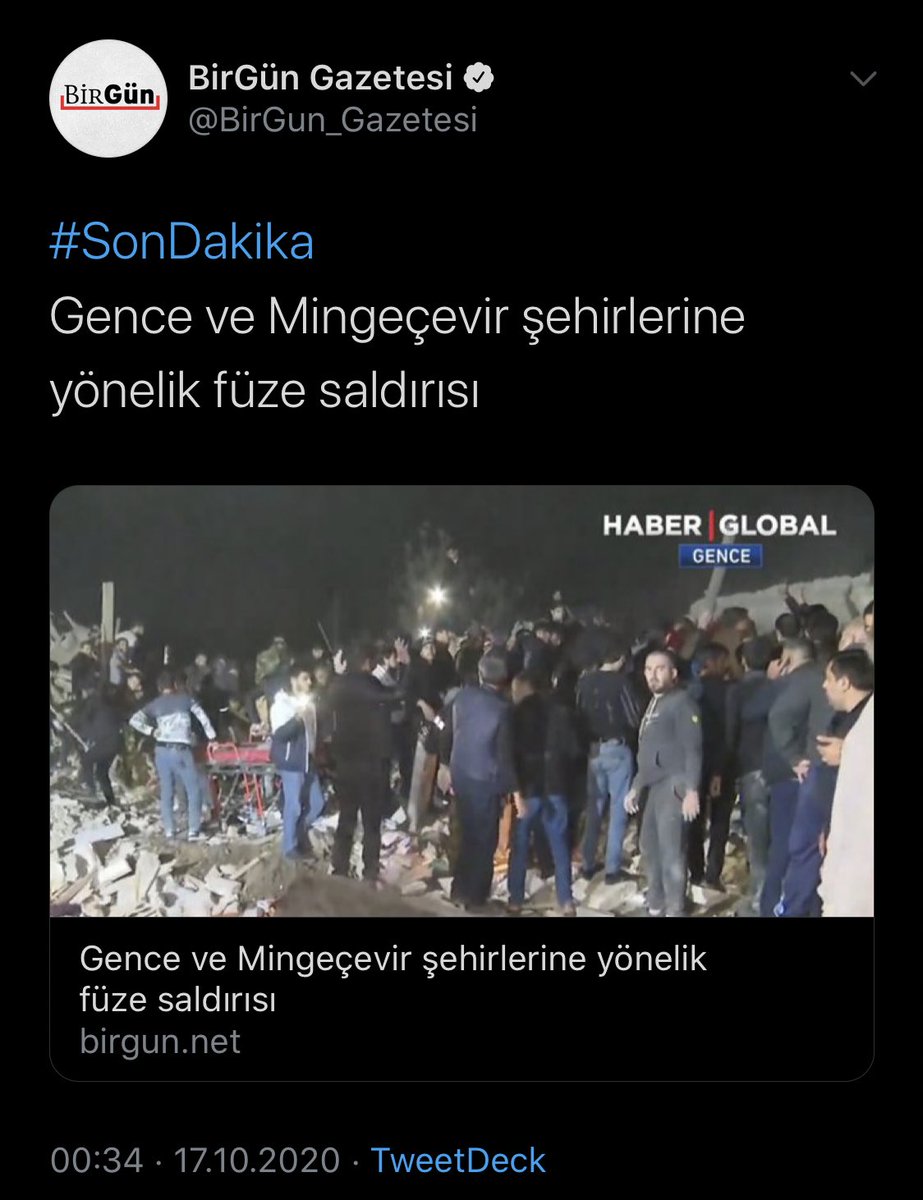
Task: Open the birgun.net domain link
Action: (160, 1041)
